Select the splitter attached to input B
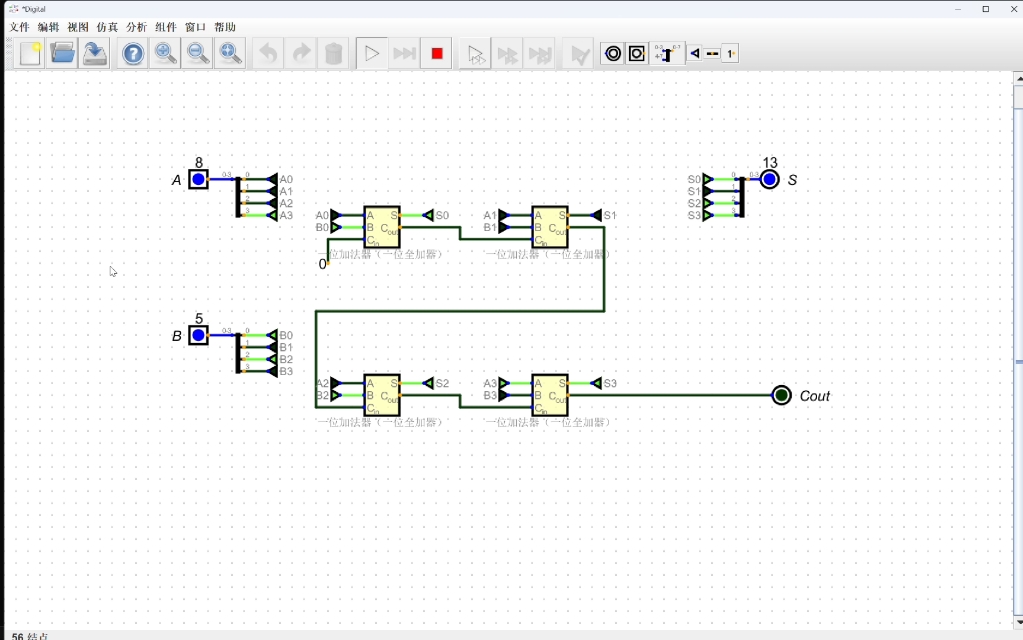This screenshot has height=640, width=1023. click(239, 353)
